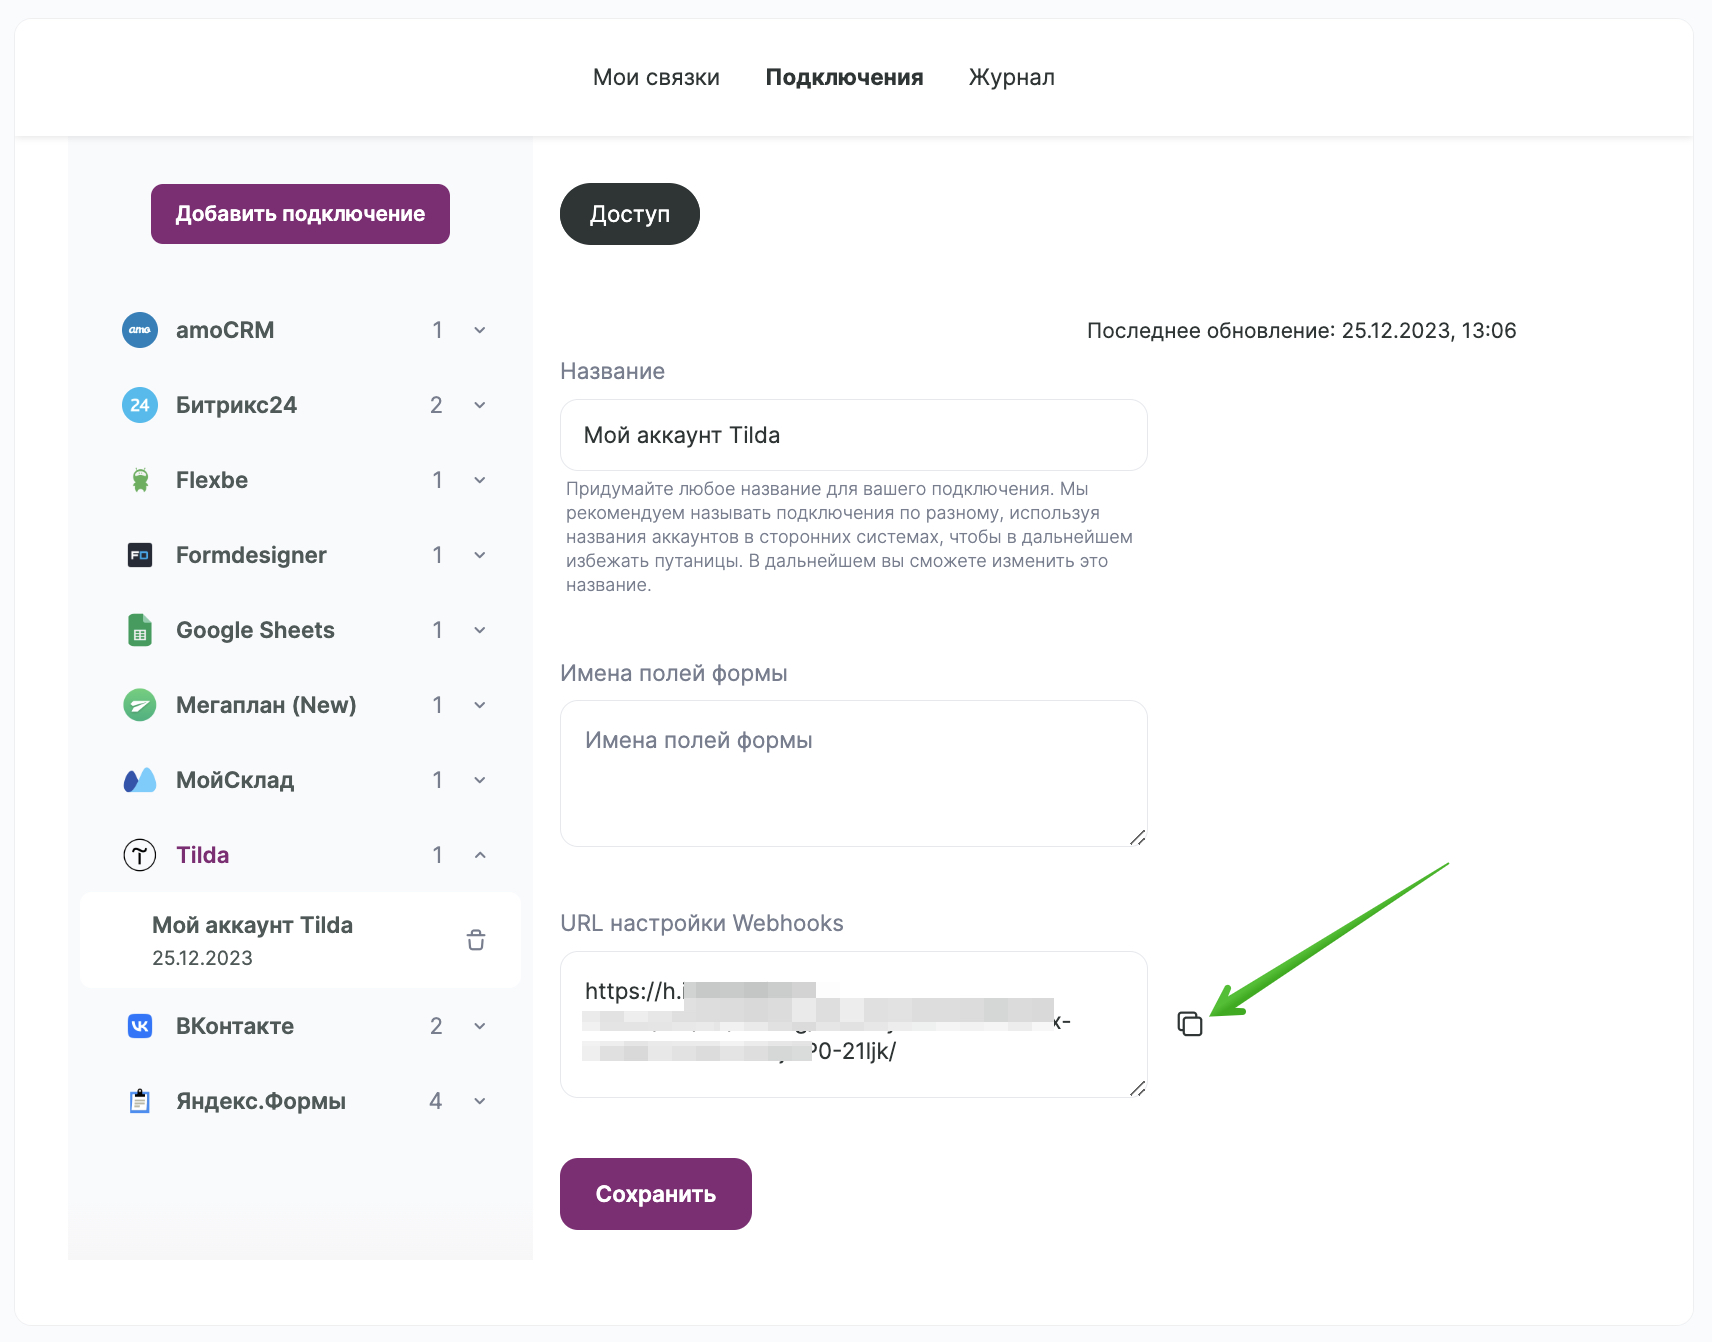This screenshot has width=1712, height=1342.
Task: Switch to the Подключения tab
Action: tap(844, 77)
